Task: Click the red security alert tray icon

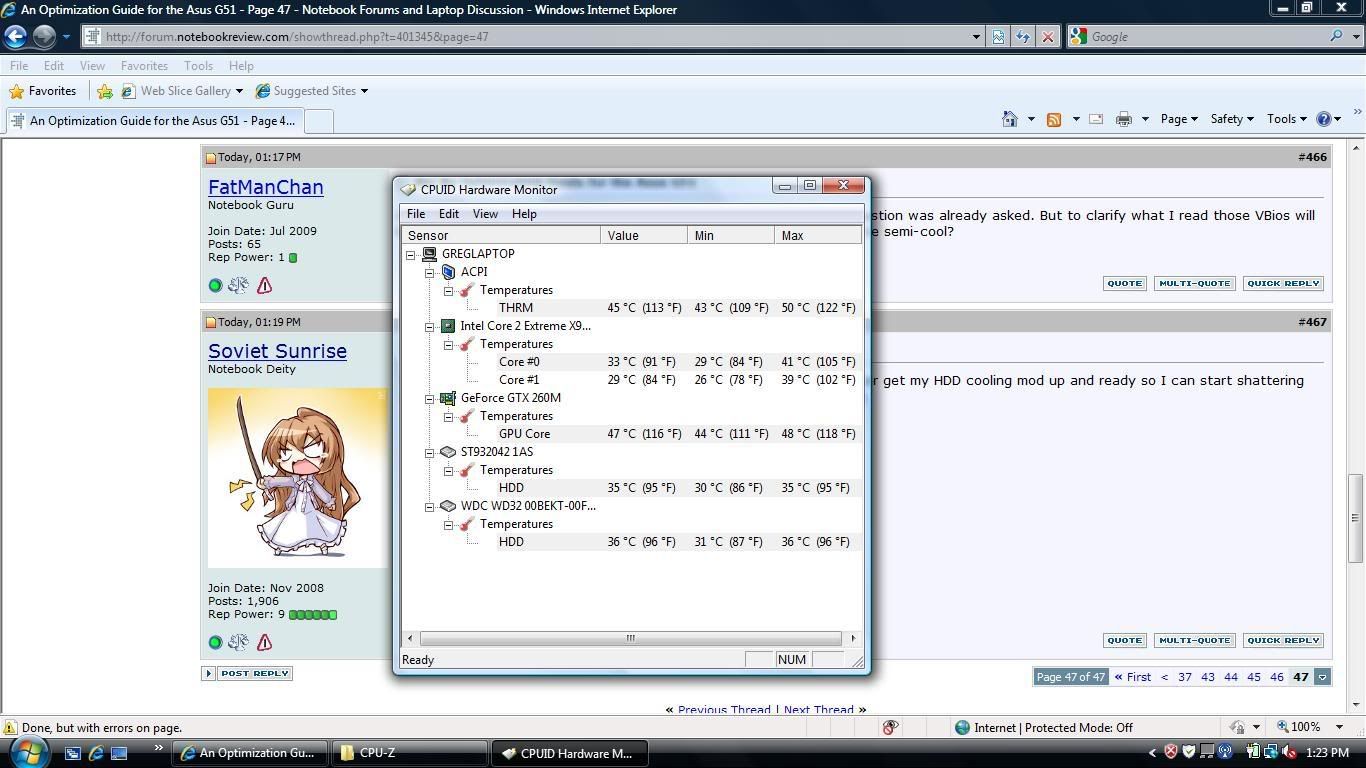Action: (x=1170, y=752)
